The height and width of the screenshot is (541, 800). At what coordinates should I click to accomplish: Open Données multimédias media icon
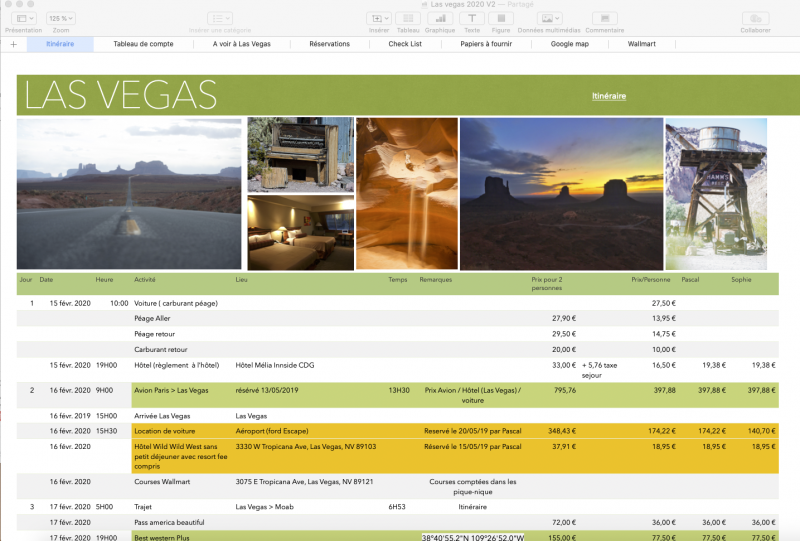[552, 19]
